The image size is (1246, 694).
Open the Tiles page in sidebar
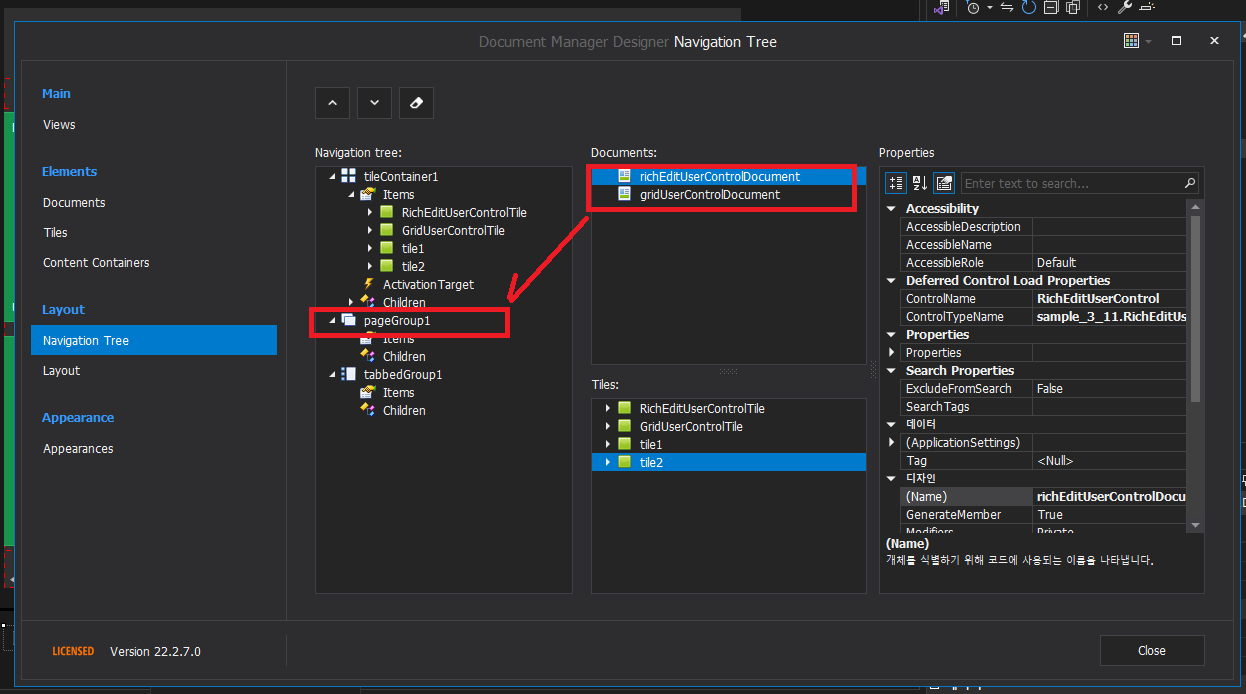pos(55,233)
